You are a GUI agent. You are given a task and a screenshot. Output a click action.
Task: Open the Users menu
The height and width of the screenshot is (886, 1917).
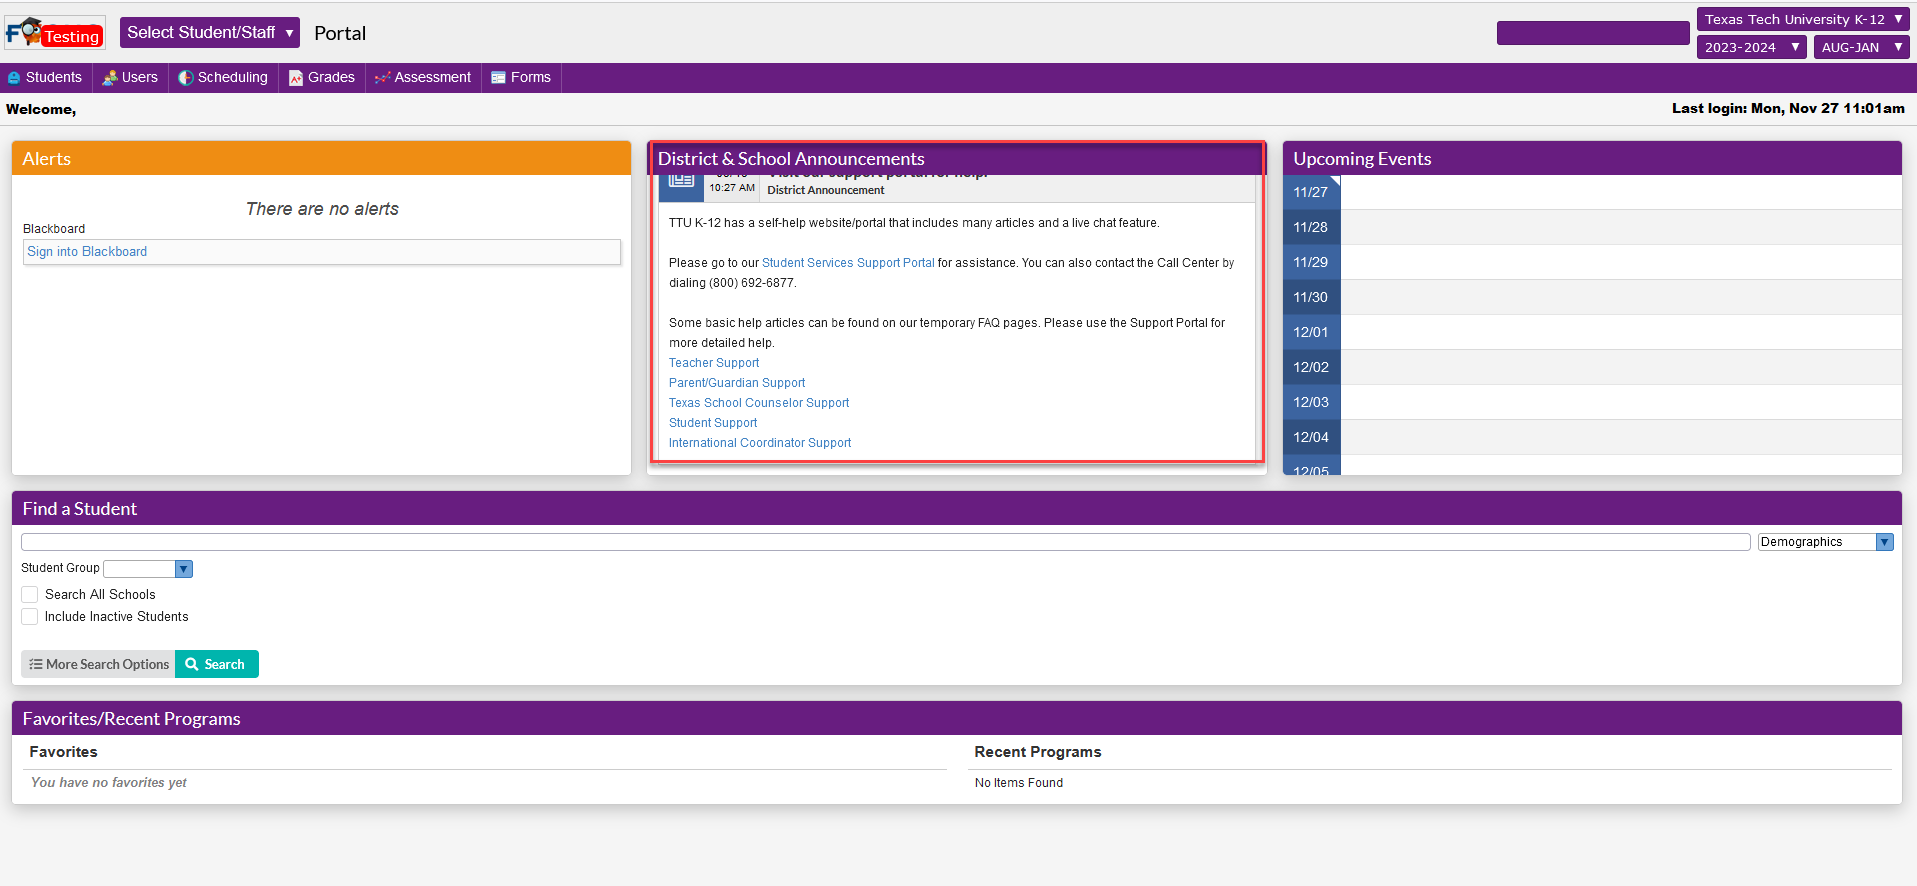[x=131, y=78]
